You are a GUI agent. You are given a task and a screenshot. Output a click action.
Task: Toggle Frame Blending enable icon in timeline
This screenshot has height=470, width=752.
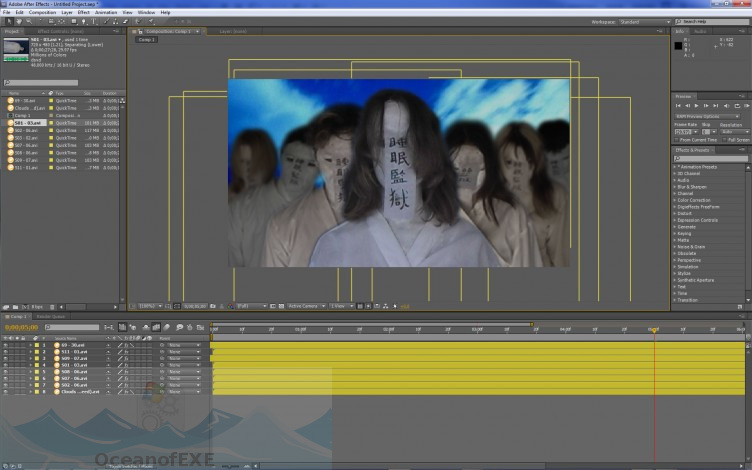[156, 328]
